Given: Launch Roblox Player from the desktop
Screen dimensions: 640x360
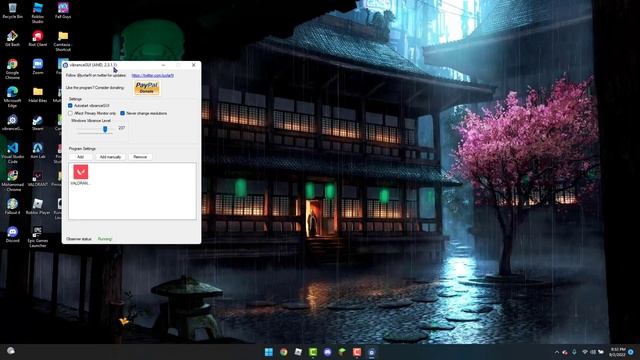Looking at the screenshot, I should coord(38,206).
